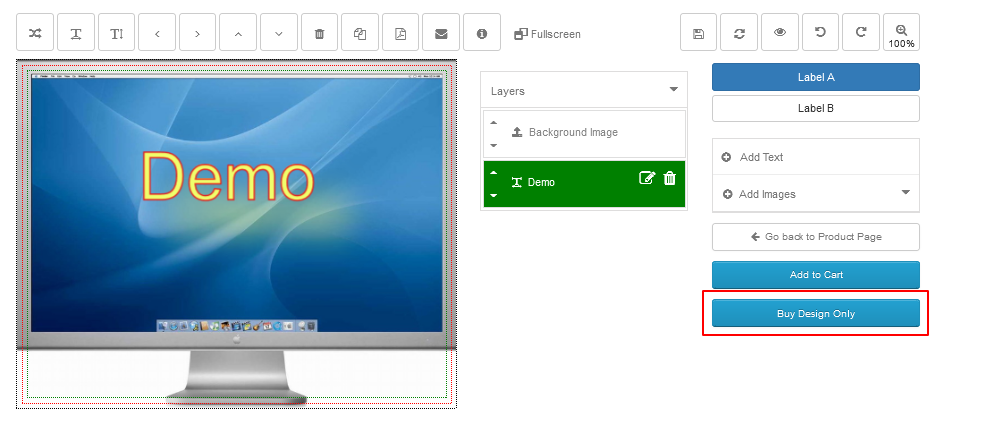Screen dimensions: 1000x442
Task: Move Demo layer down with its arrow
Action: (x=493, y=195)
